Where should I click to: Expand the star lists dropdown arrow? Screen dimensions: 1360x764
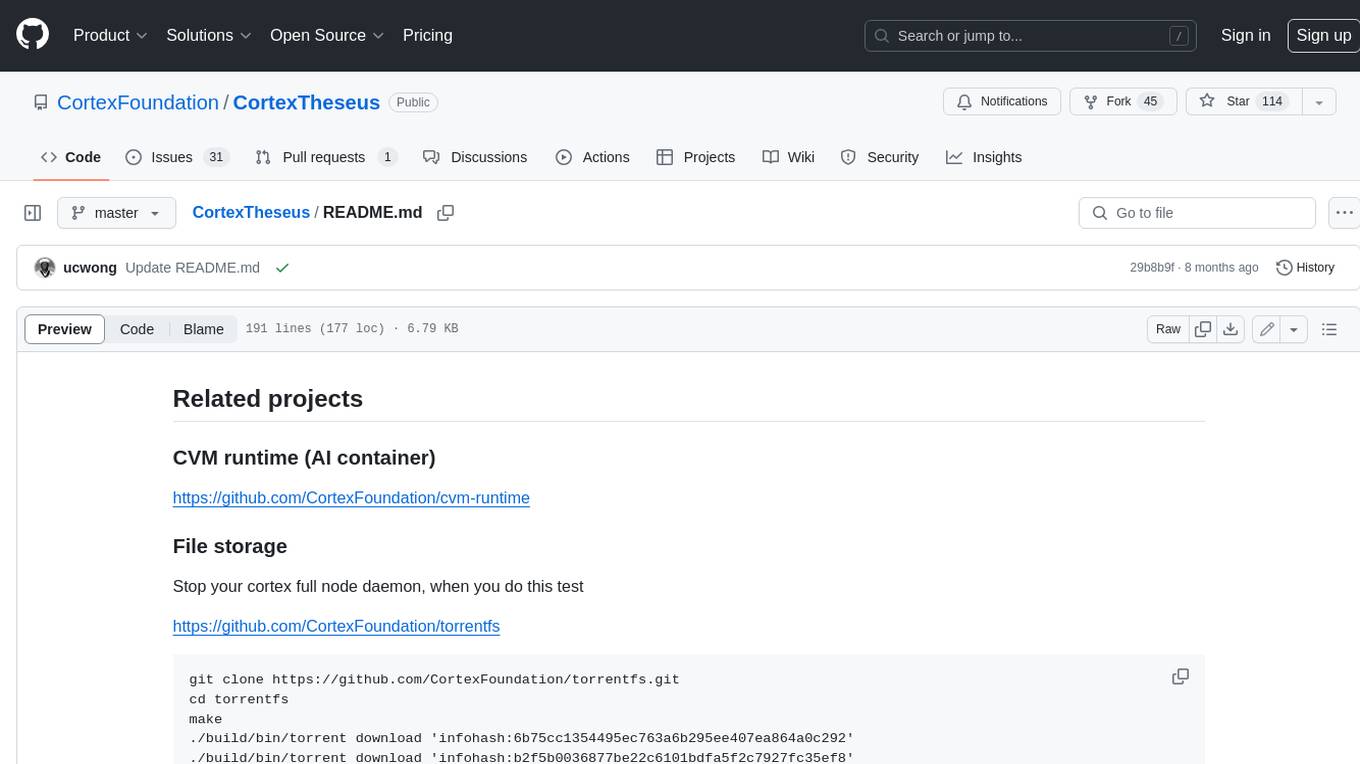coord(1319,102)
